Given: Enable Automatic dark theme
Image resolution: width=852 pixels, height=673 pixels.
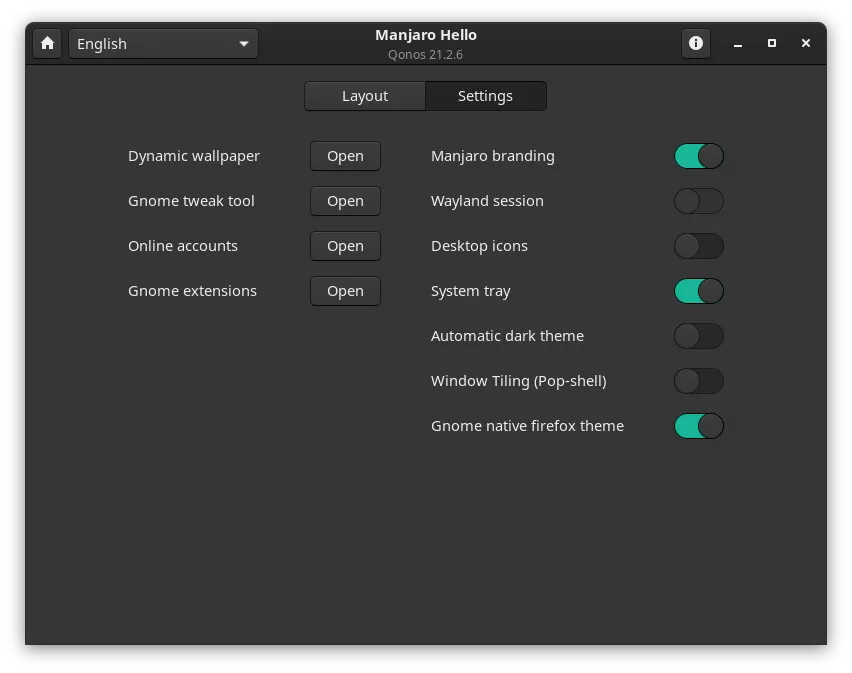Looking at the screenshot, I should point(698,336).
